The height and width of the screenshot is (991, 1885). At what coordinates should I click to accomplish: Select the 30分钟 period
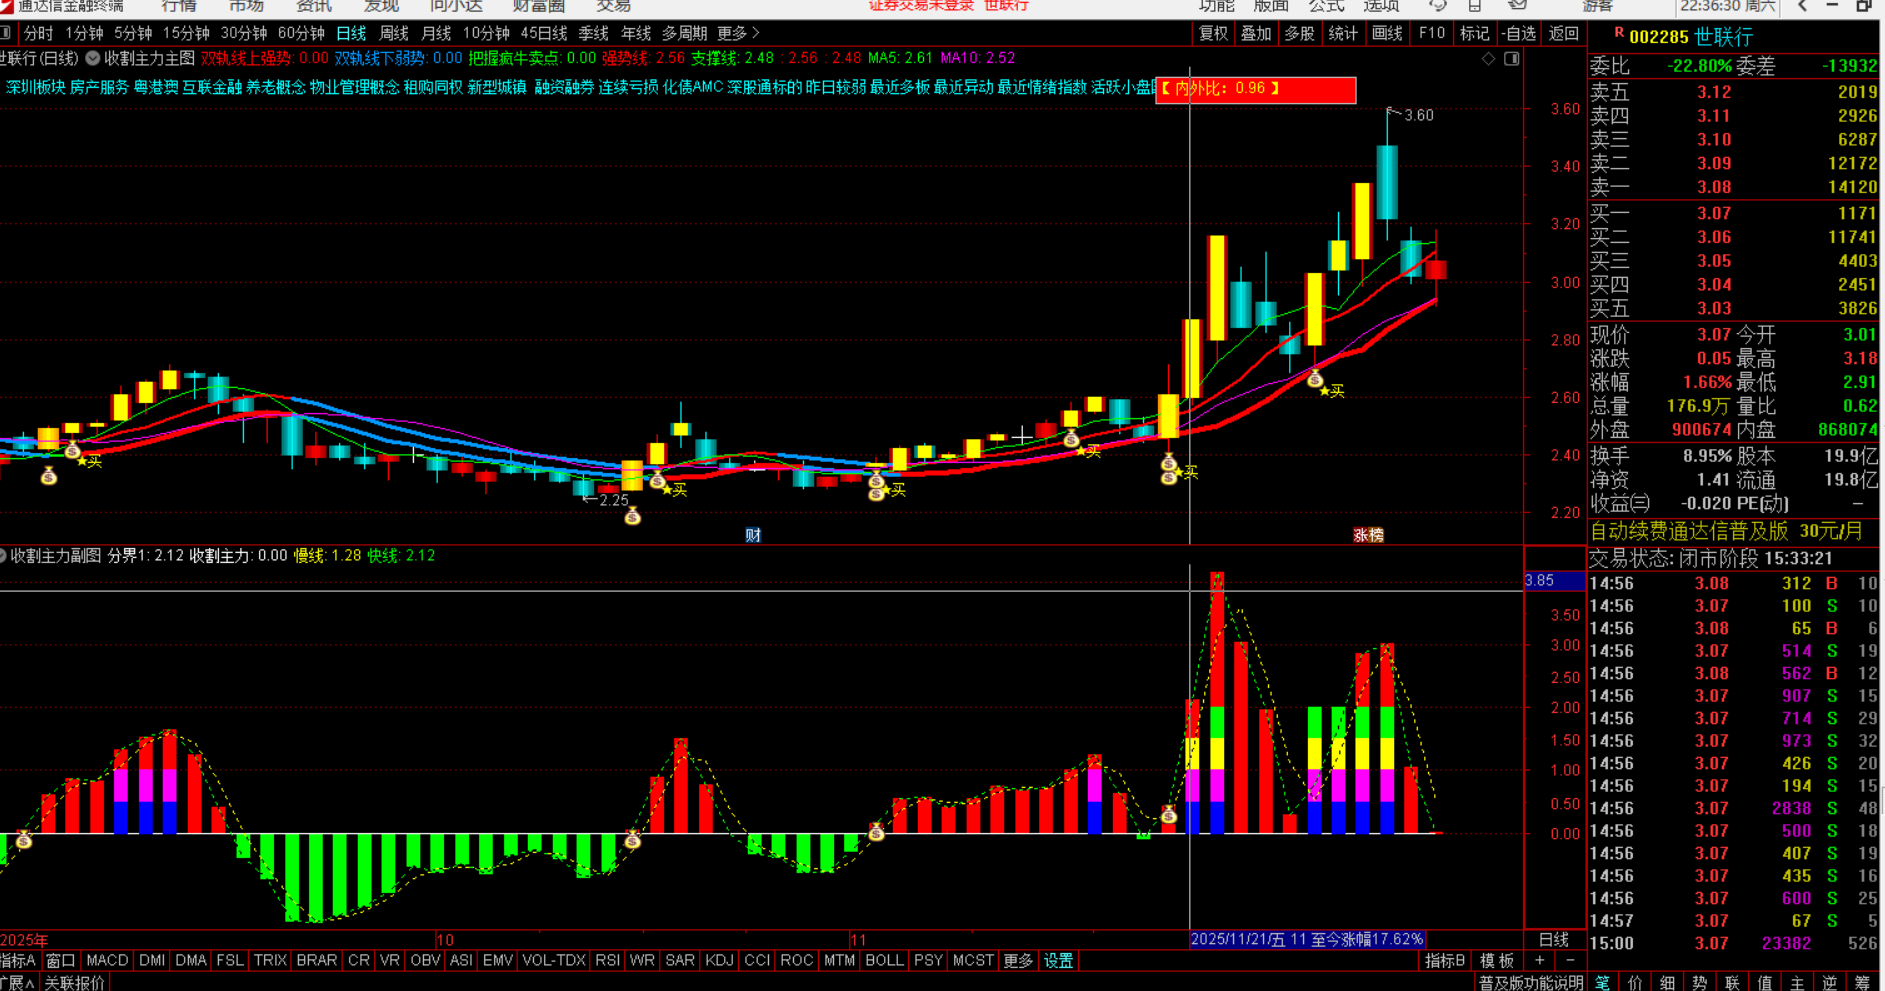coord(244,33)
